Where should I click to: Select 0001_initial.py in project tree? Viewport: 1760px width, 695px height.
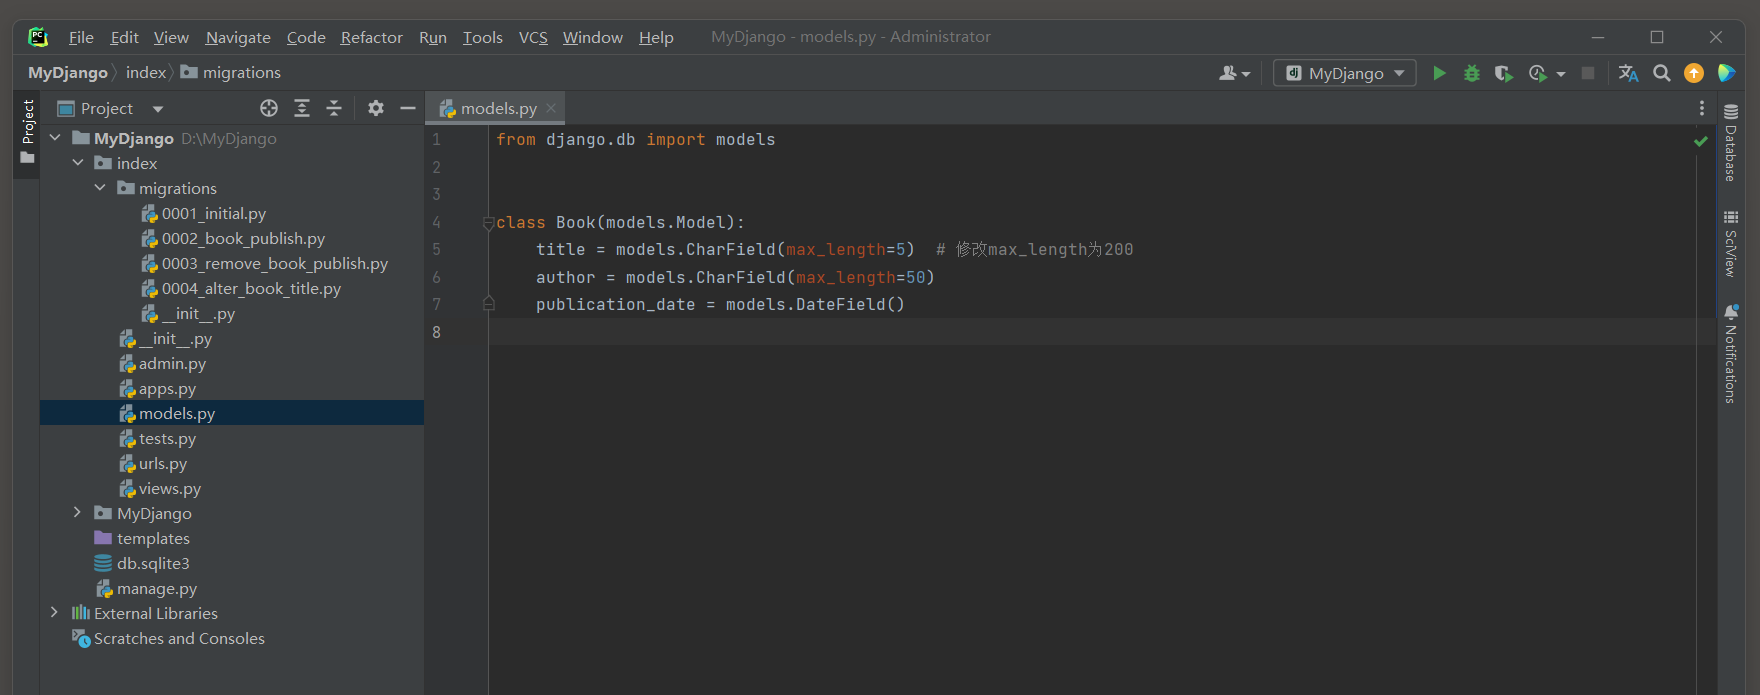coord(214,213)
